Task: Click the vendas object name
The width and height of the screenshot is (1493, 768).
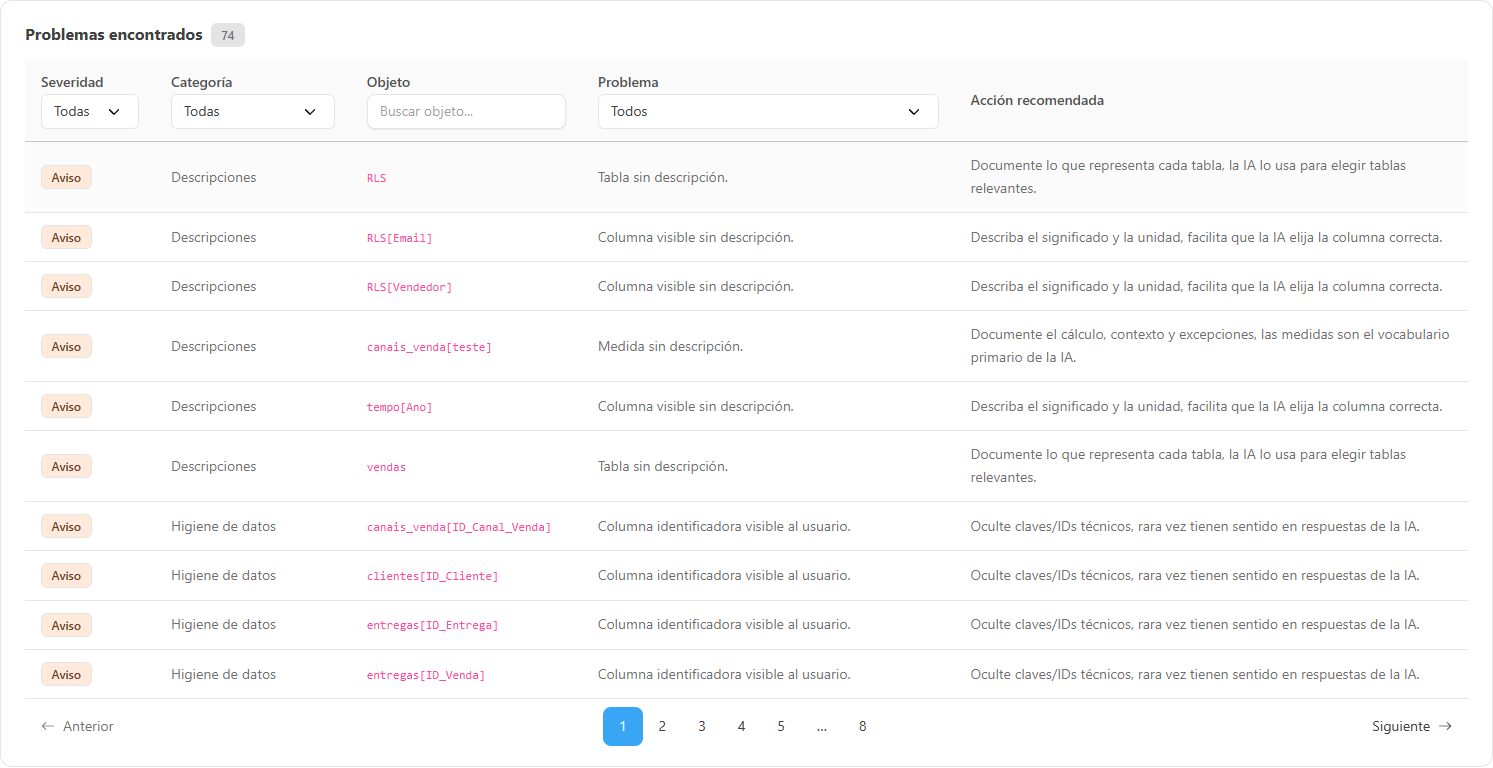Action: 386,467
